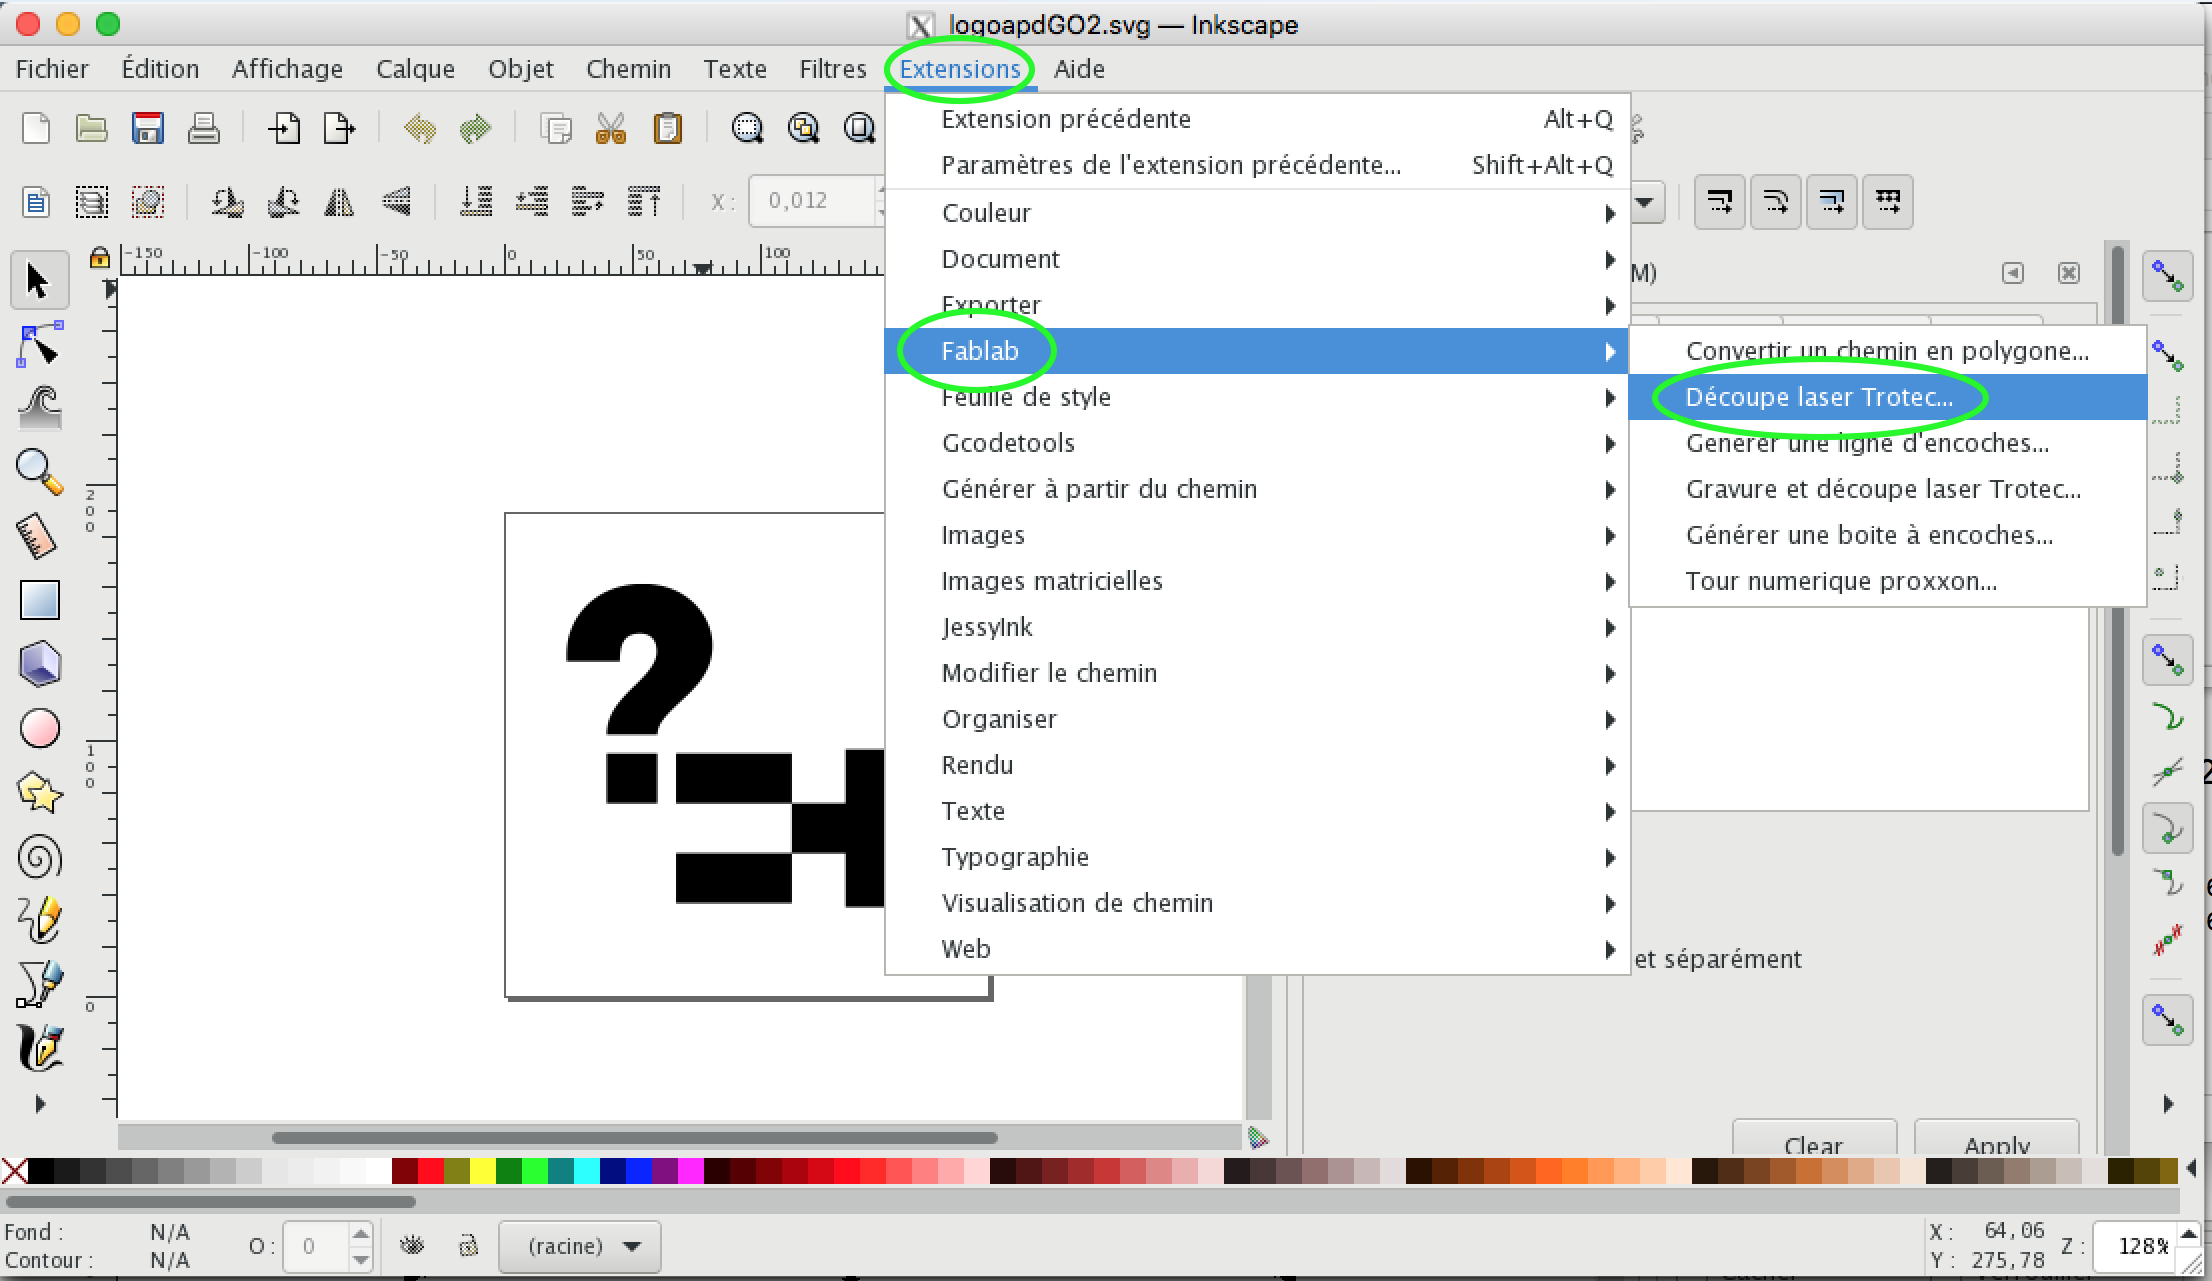Select the Measure ruler tool
Screen dimensions: 2212x1281
coord(39,536)
